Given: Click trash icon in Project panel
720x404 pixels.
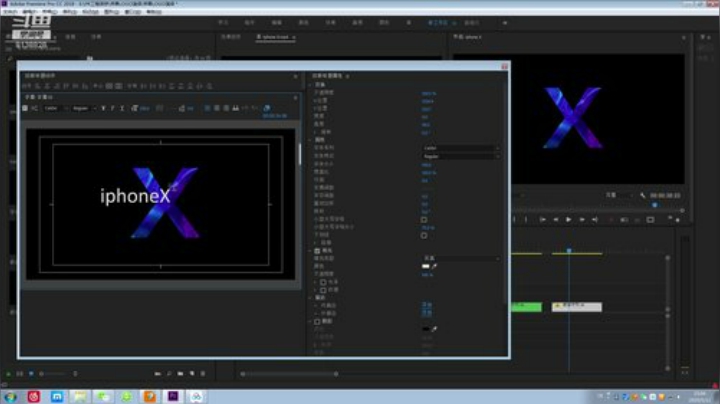Looking at the screenshot, I should pos(203,374).
